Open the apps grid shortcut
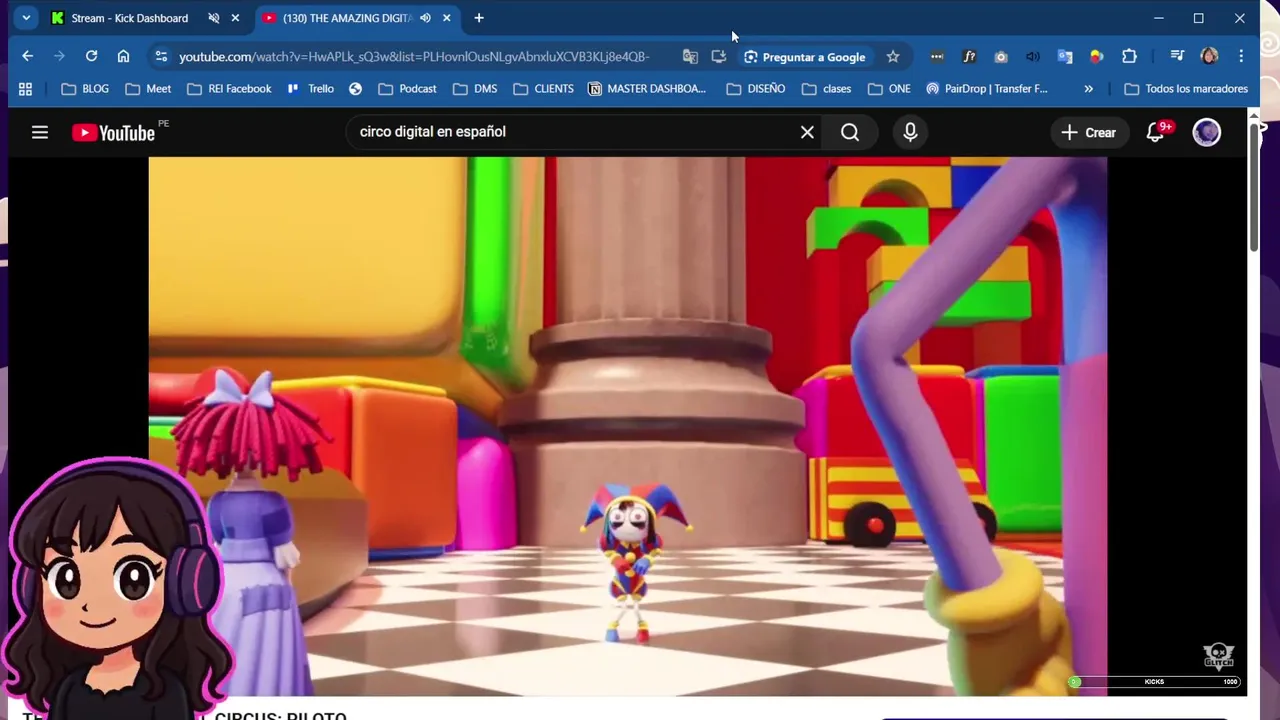The width and height of the screenshot is (1280, 720). click(x=25, y=89)
